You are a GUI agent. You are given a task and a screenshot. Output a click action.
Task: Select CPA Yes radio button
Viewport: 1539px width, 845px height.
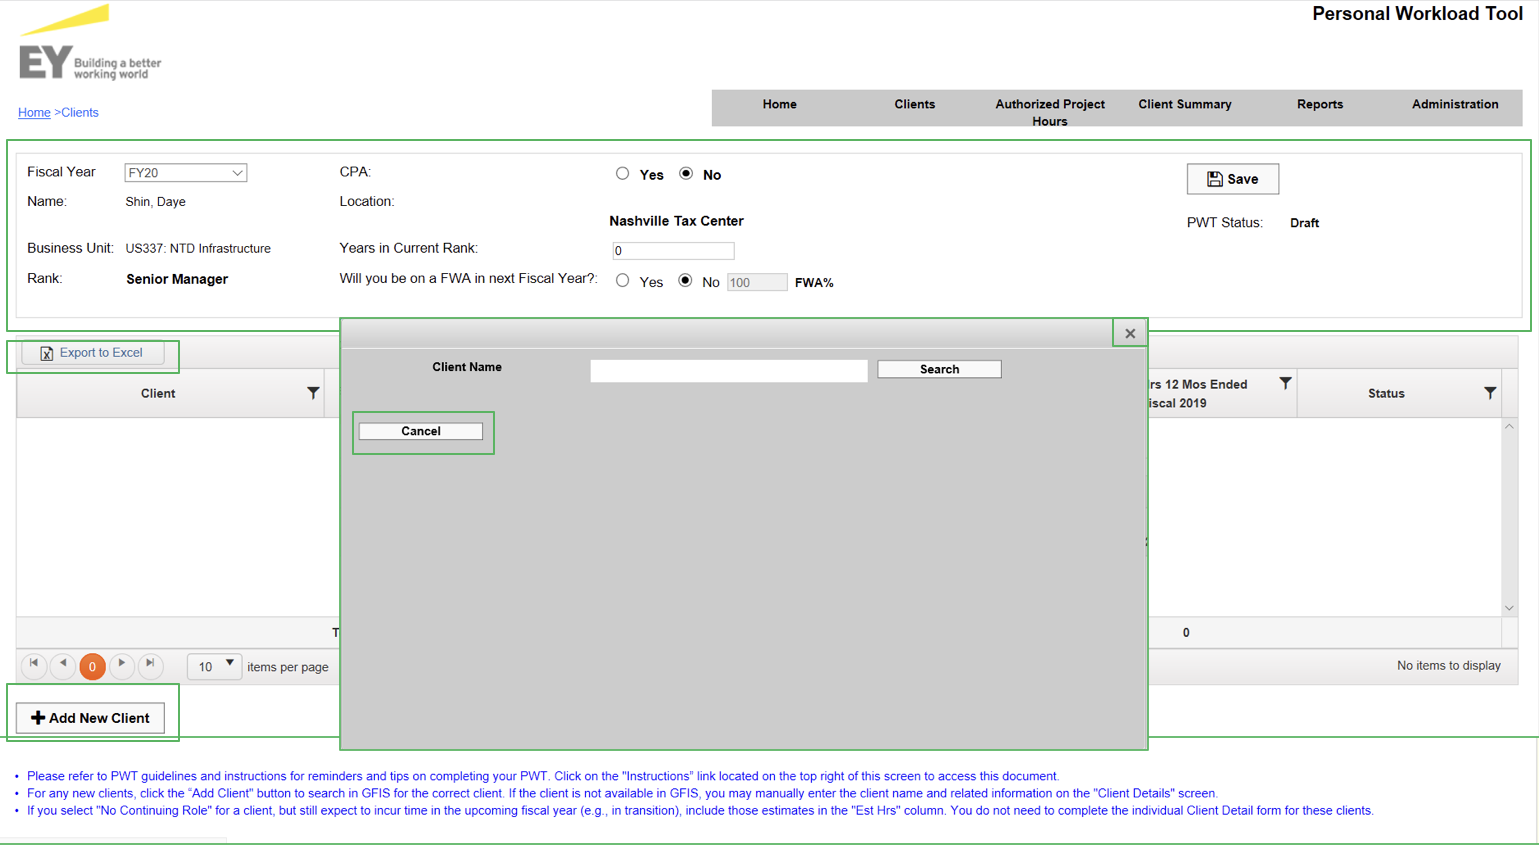(x=623, y=174)
